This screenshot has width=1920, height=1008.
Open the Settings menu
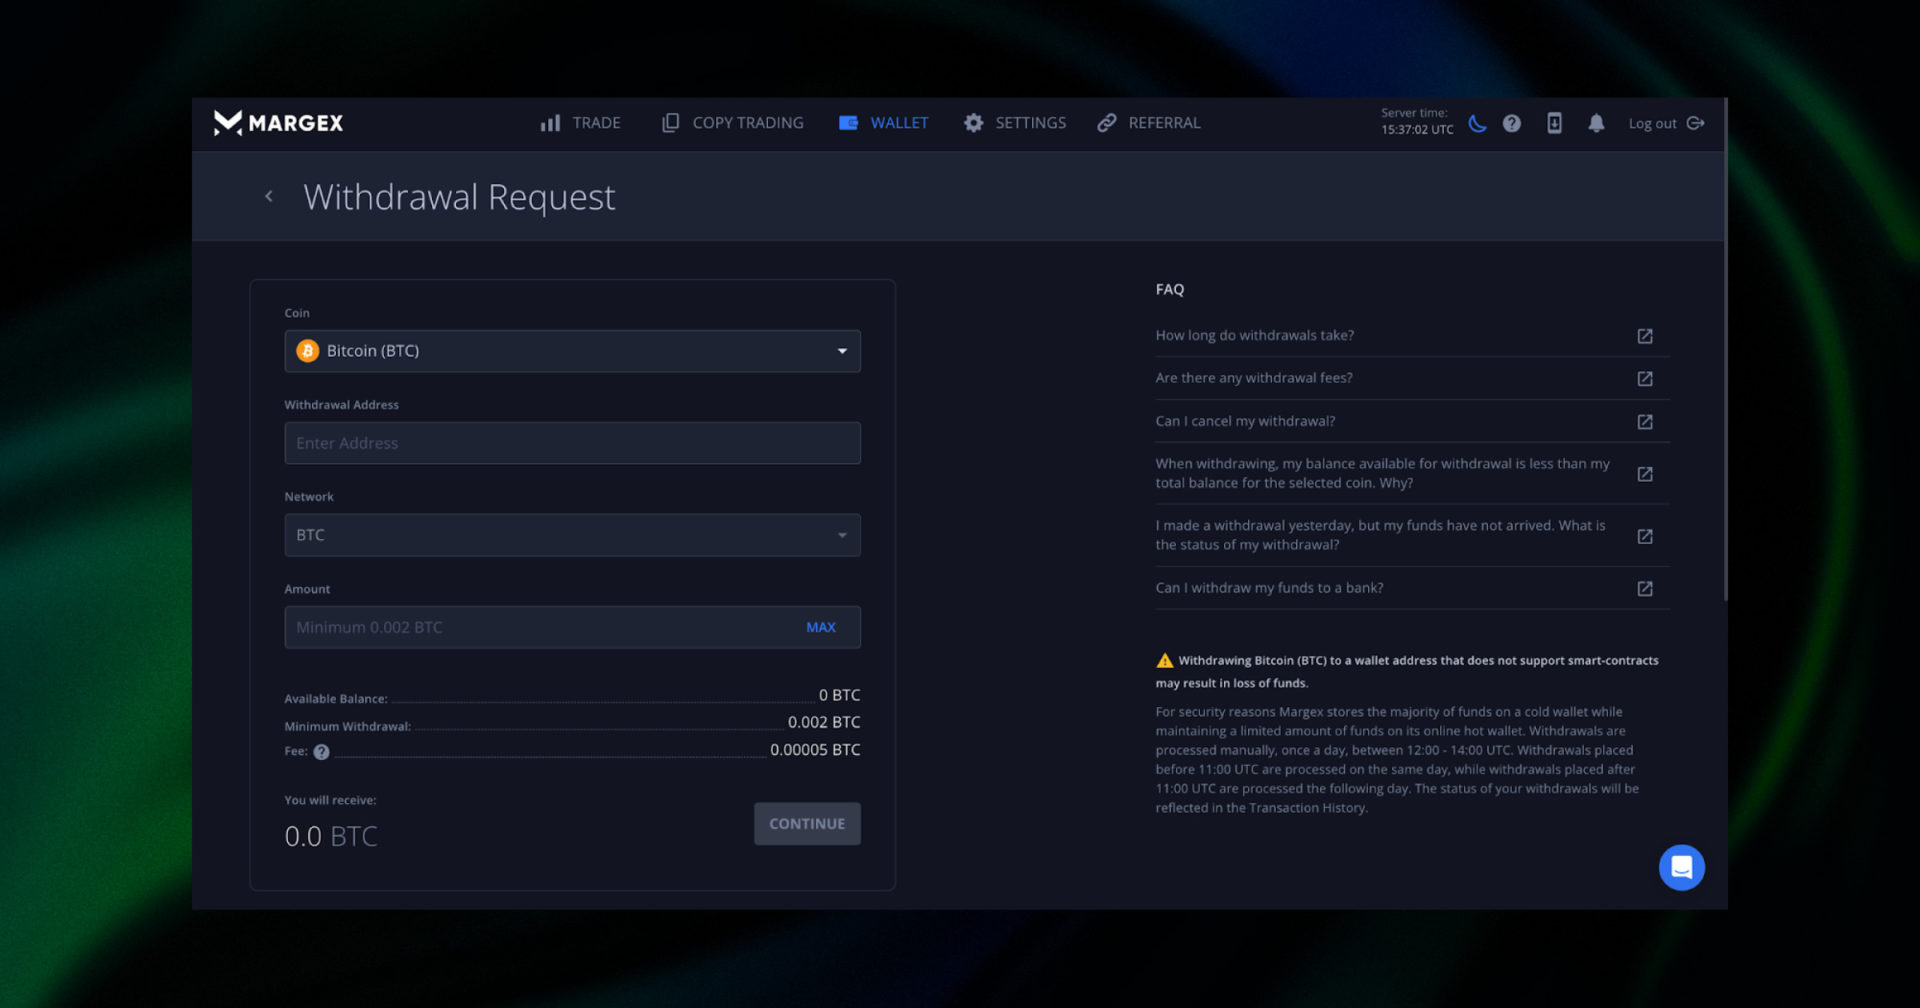click(x=1015, y=123)
